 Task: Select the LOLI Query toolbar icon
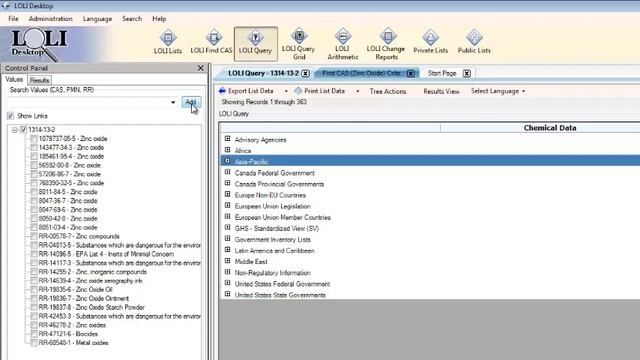click(256, 43)
